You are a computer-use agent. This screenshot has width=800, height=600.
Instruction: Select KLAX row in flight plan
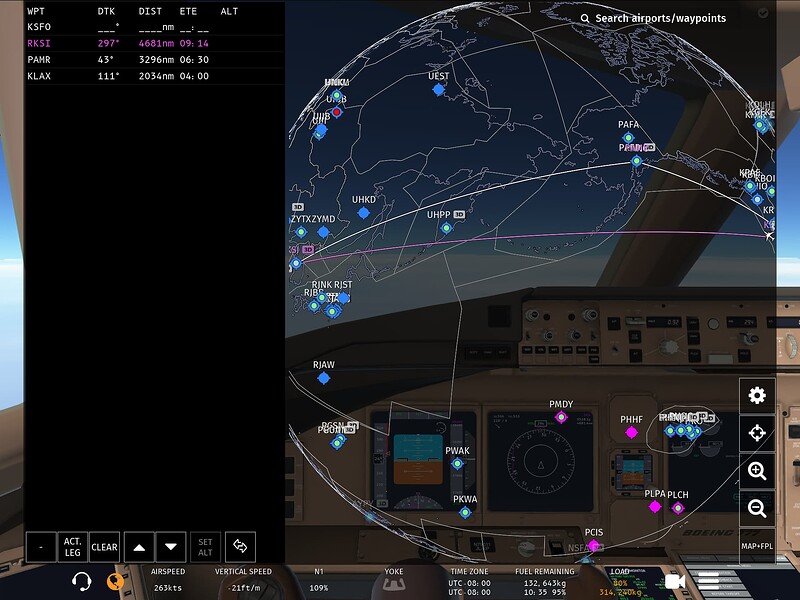[155, 76]
